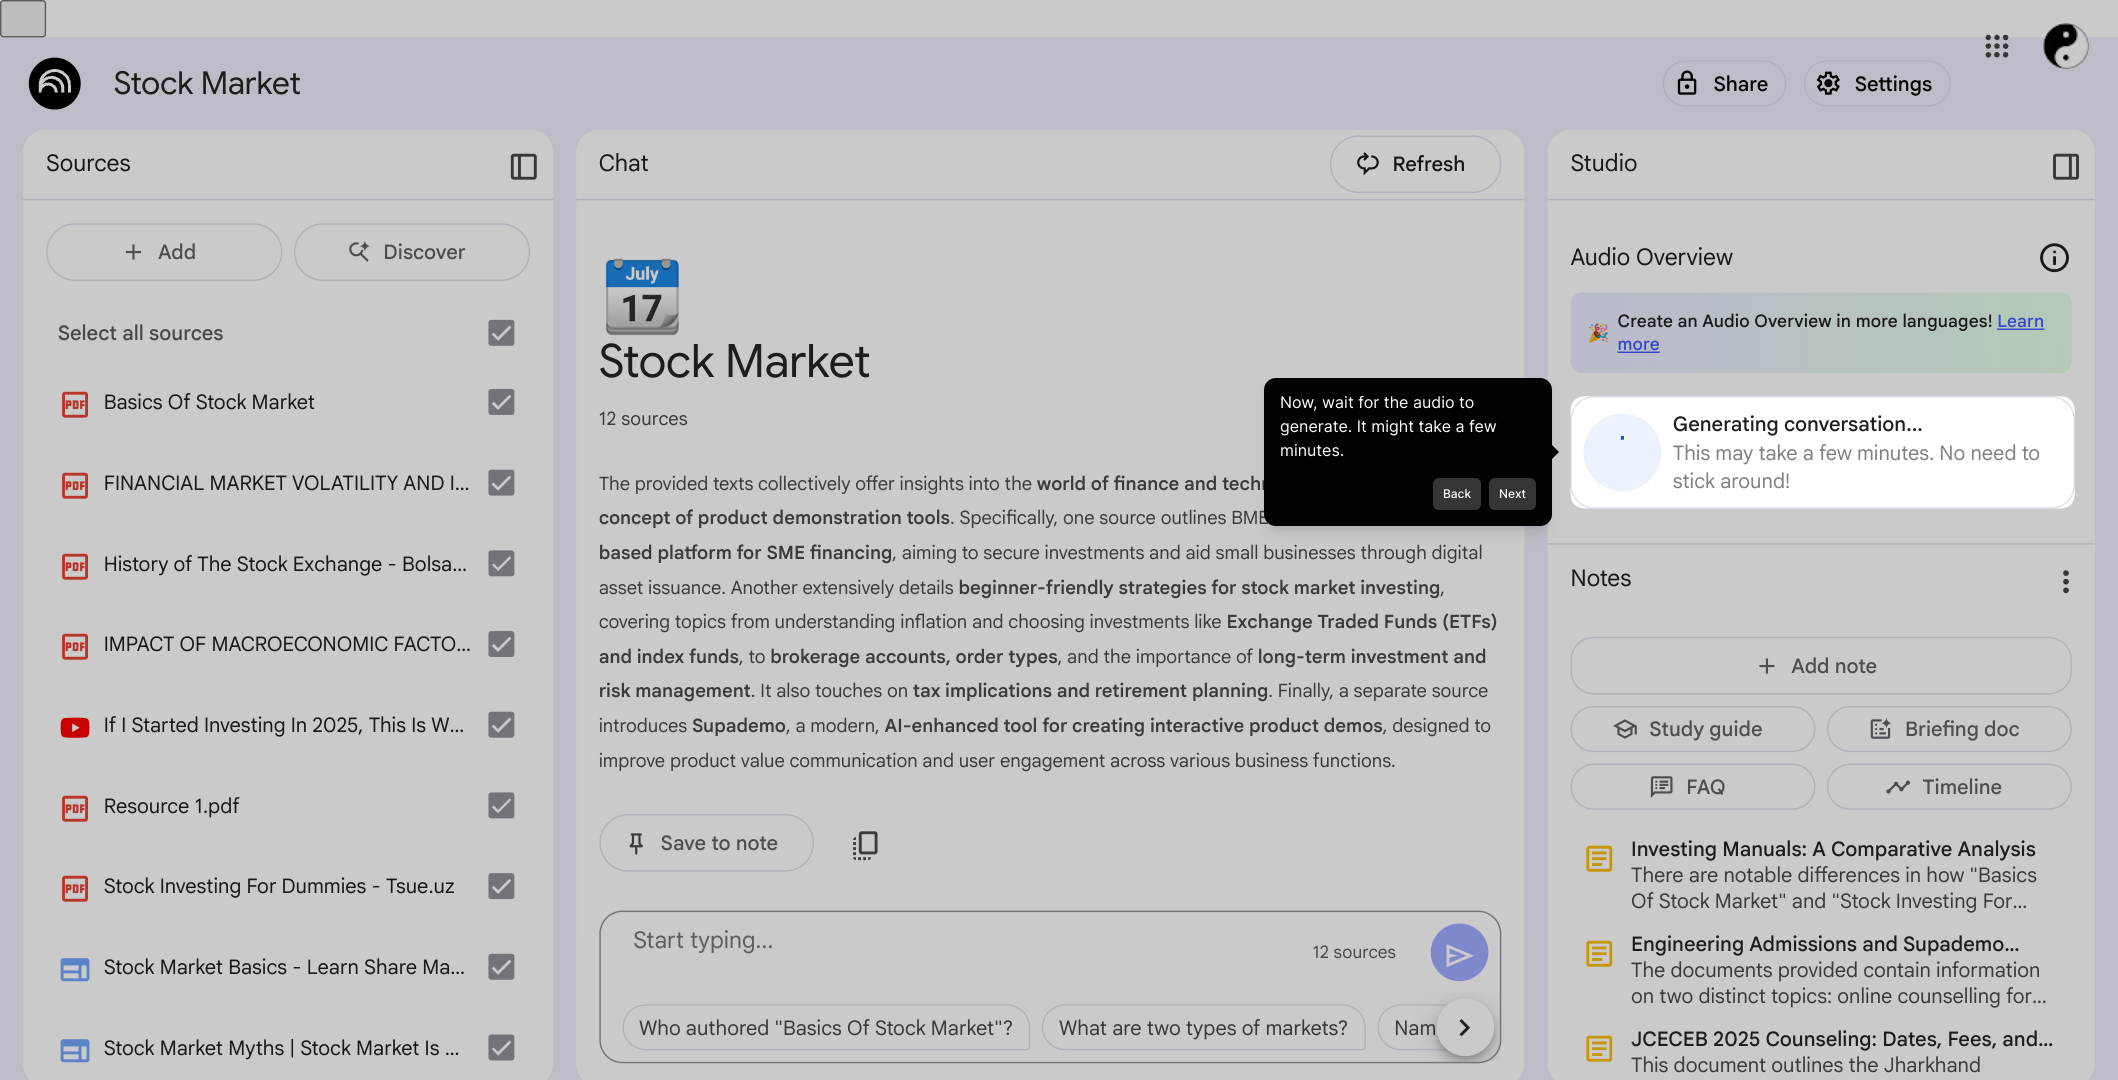Click PDF icon for Stock Investing For Dummies
This screenshot has height=1080, width=2118.
click(x=75, y=888)
